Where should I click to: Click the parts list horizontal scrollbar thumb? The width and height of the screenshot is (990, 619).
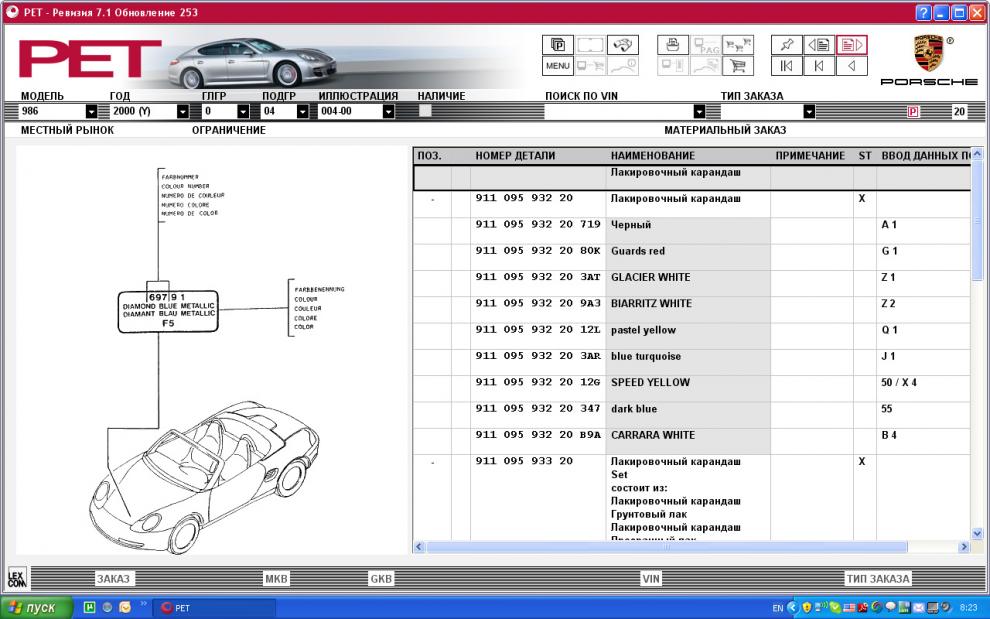pos(667,546)
